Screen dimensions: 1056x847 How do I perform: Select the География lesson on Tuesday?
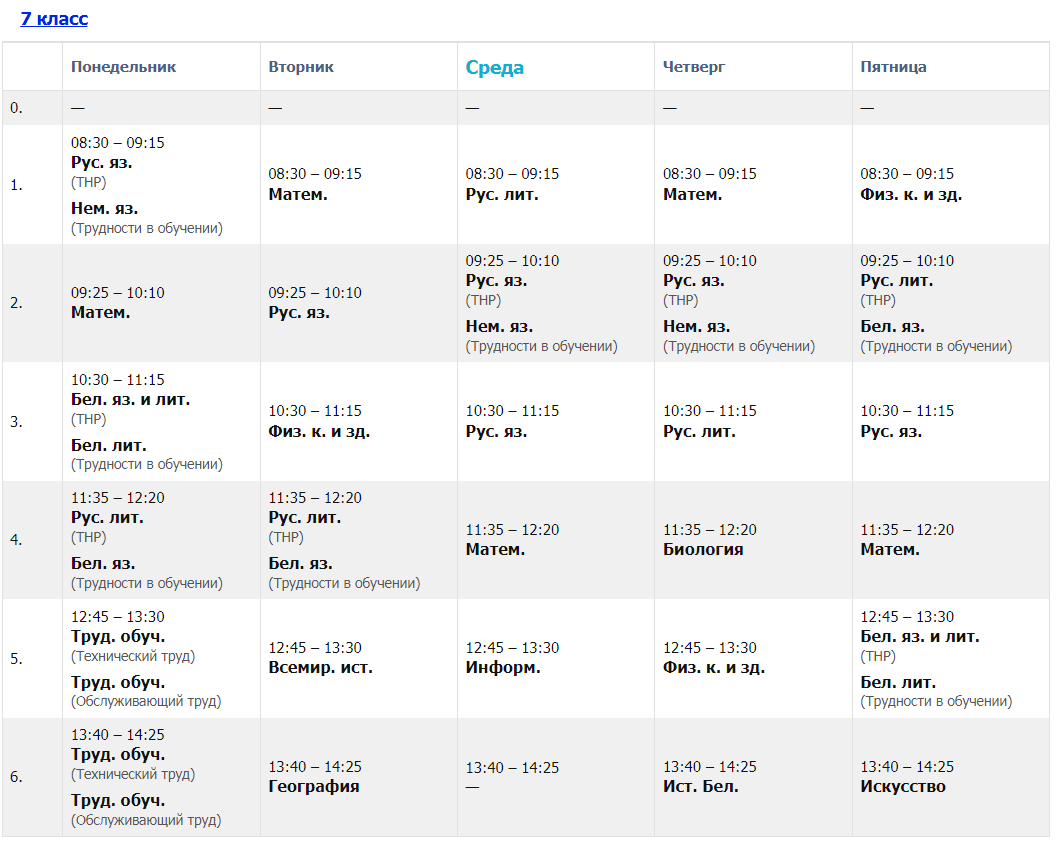coord(314,786)
